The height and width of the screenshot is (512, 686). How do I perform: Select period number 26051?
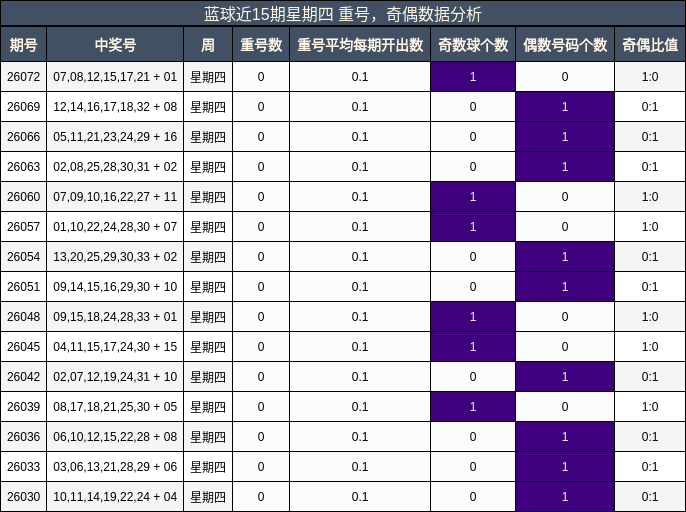[23, 287]
